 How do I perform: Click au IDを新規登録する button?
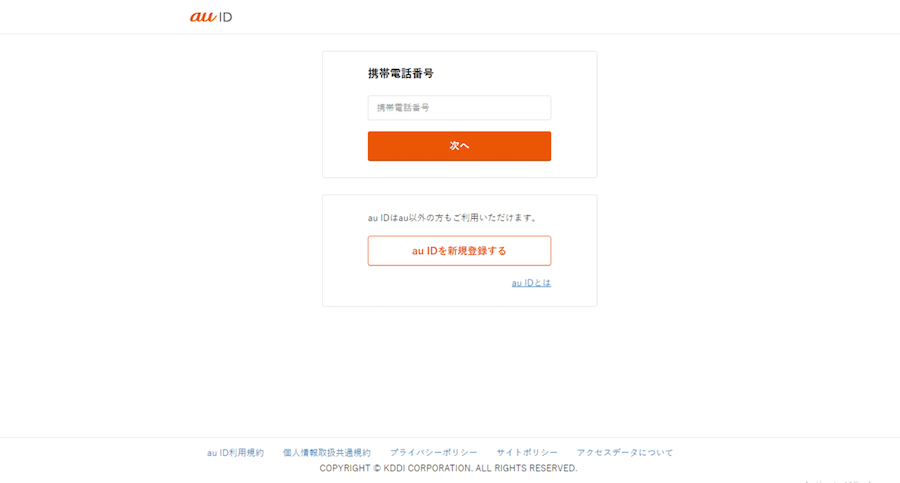click(459, 251)
